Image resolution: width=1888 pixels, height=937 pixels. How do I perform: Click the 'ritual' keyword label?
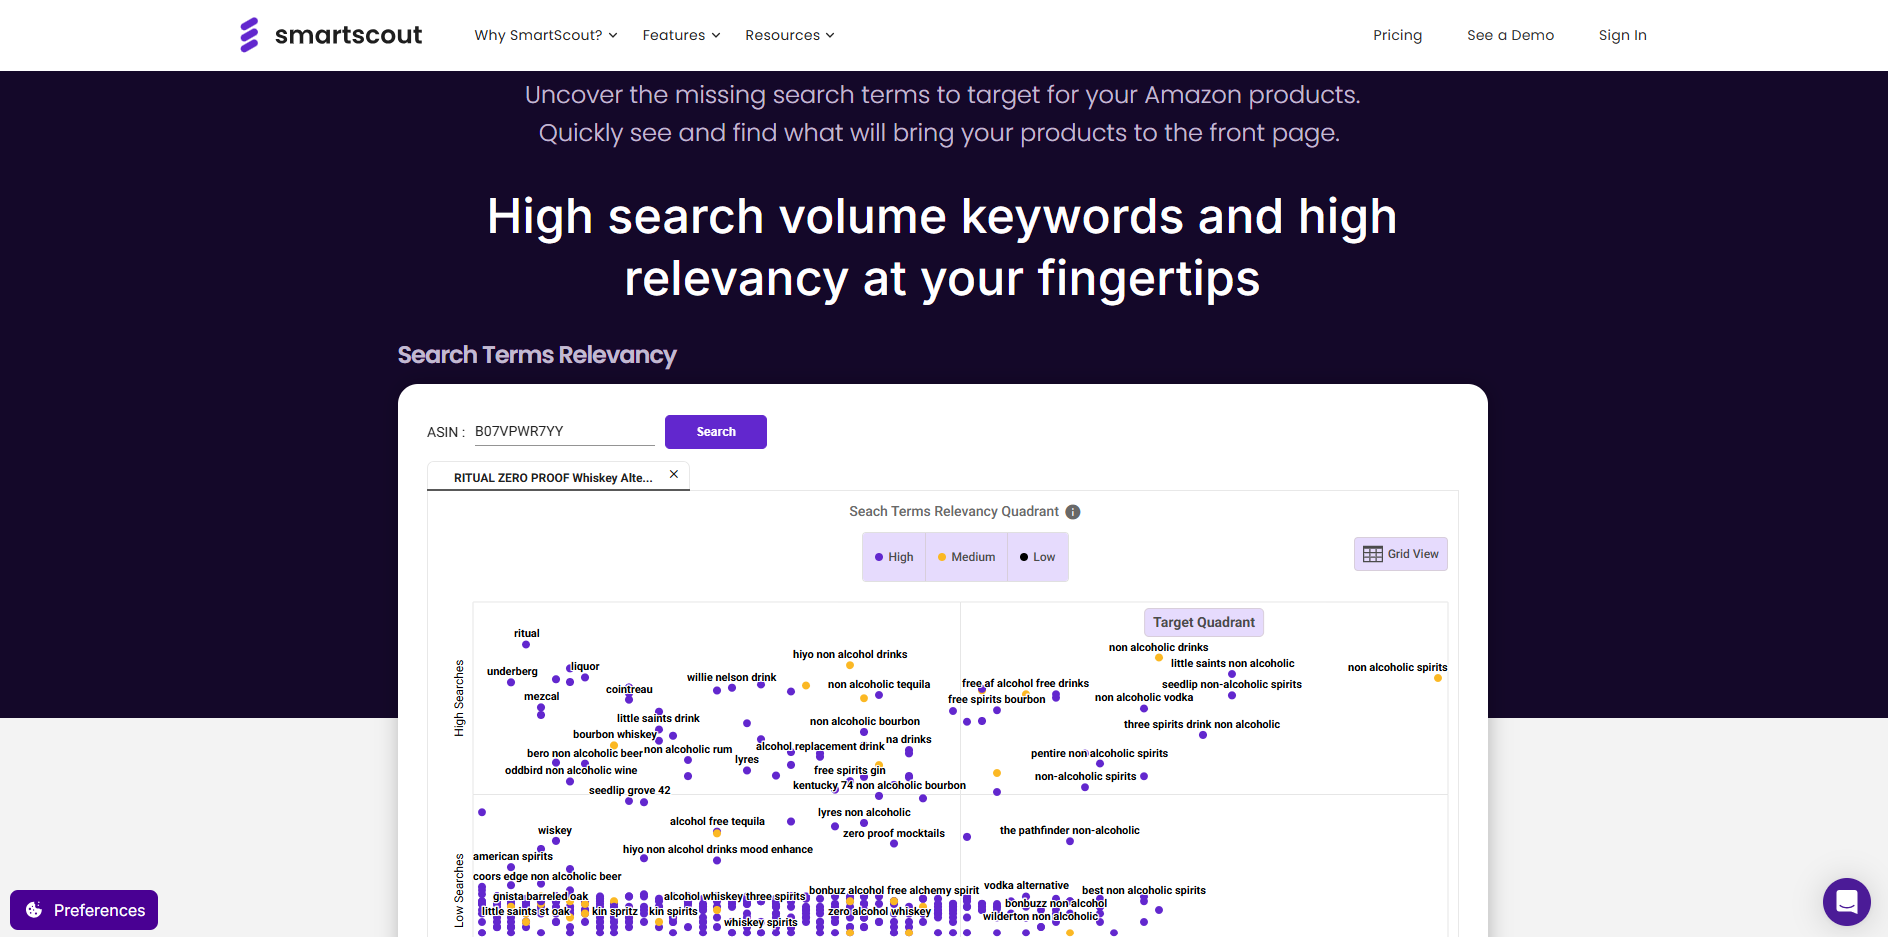tap(527, 633)
